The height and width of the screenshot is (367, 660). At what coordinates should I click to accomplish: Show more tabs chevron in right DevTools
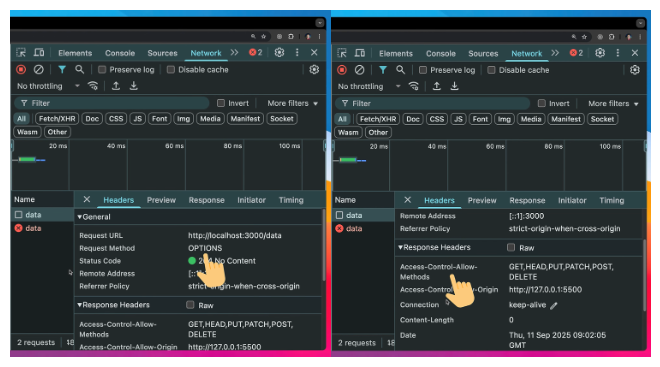point(555,53)
